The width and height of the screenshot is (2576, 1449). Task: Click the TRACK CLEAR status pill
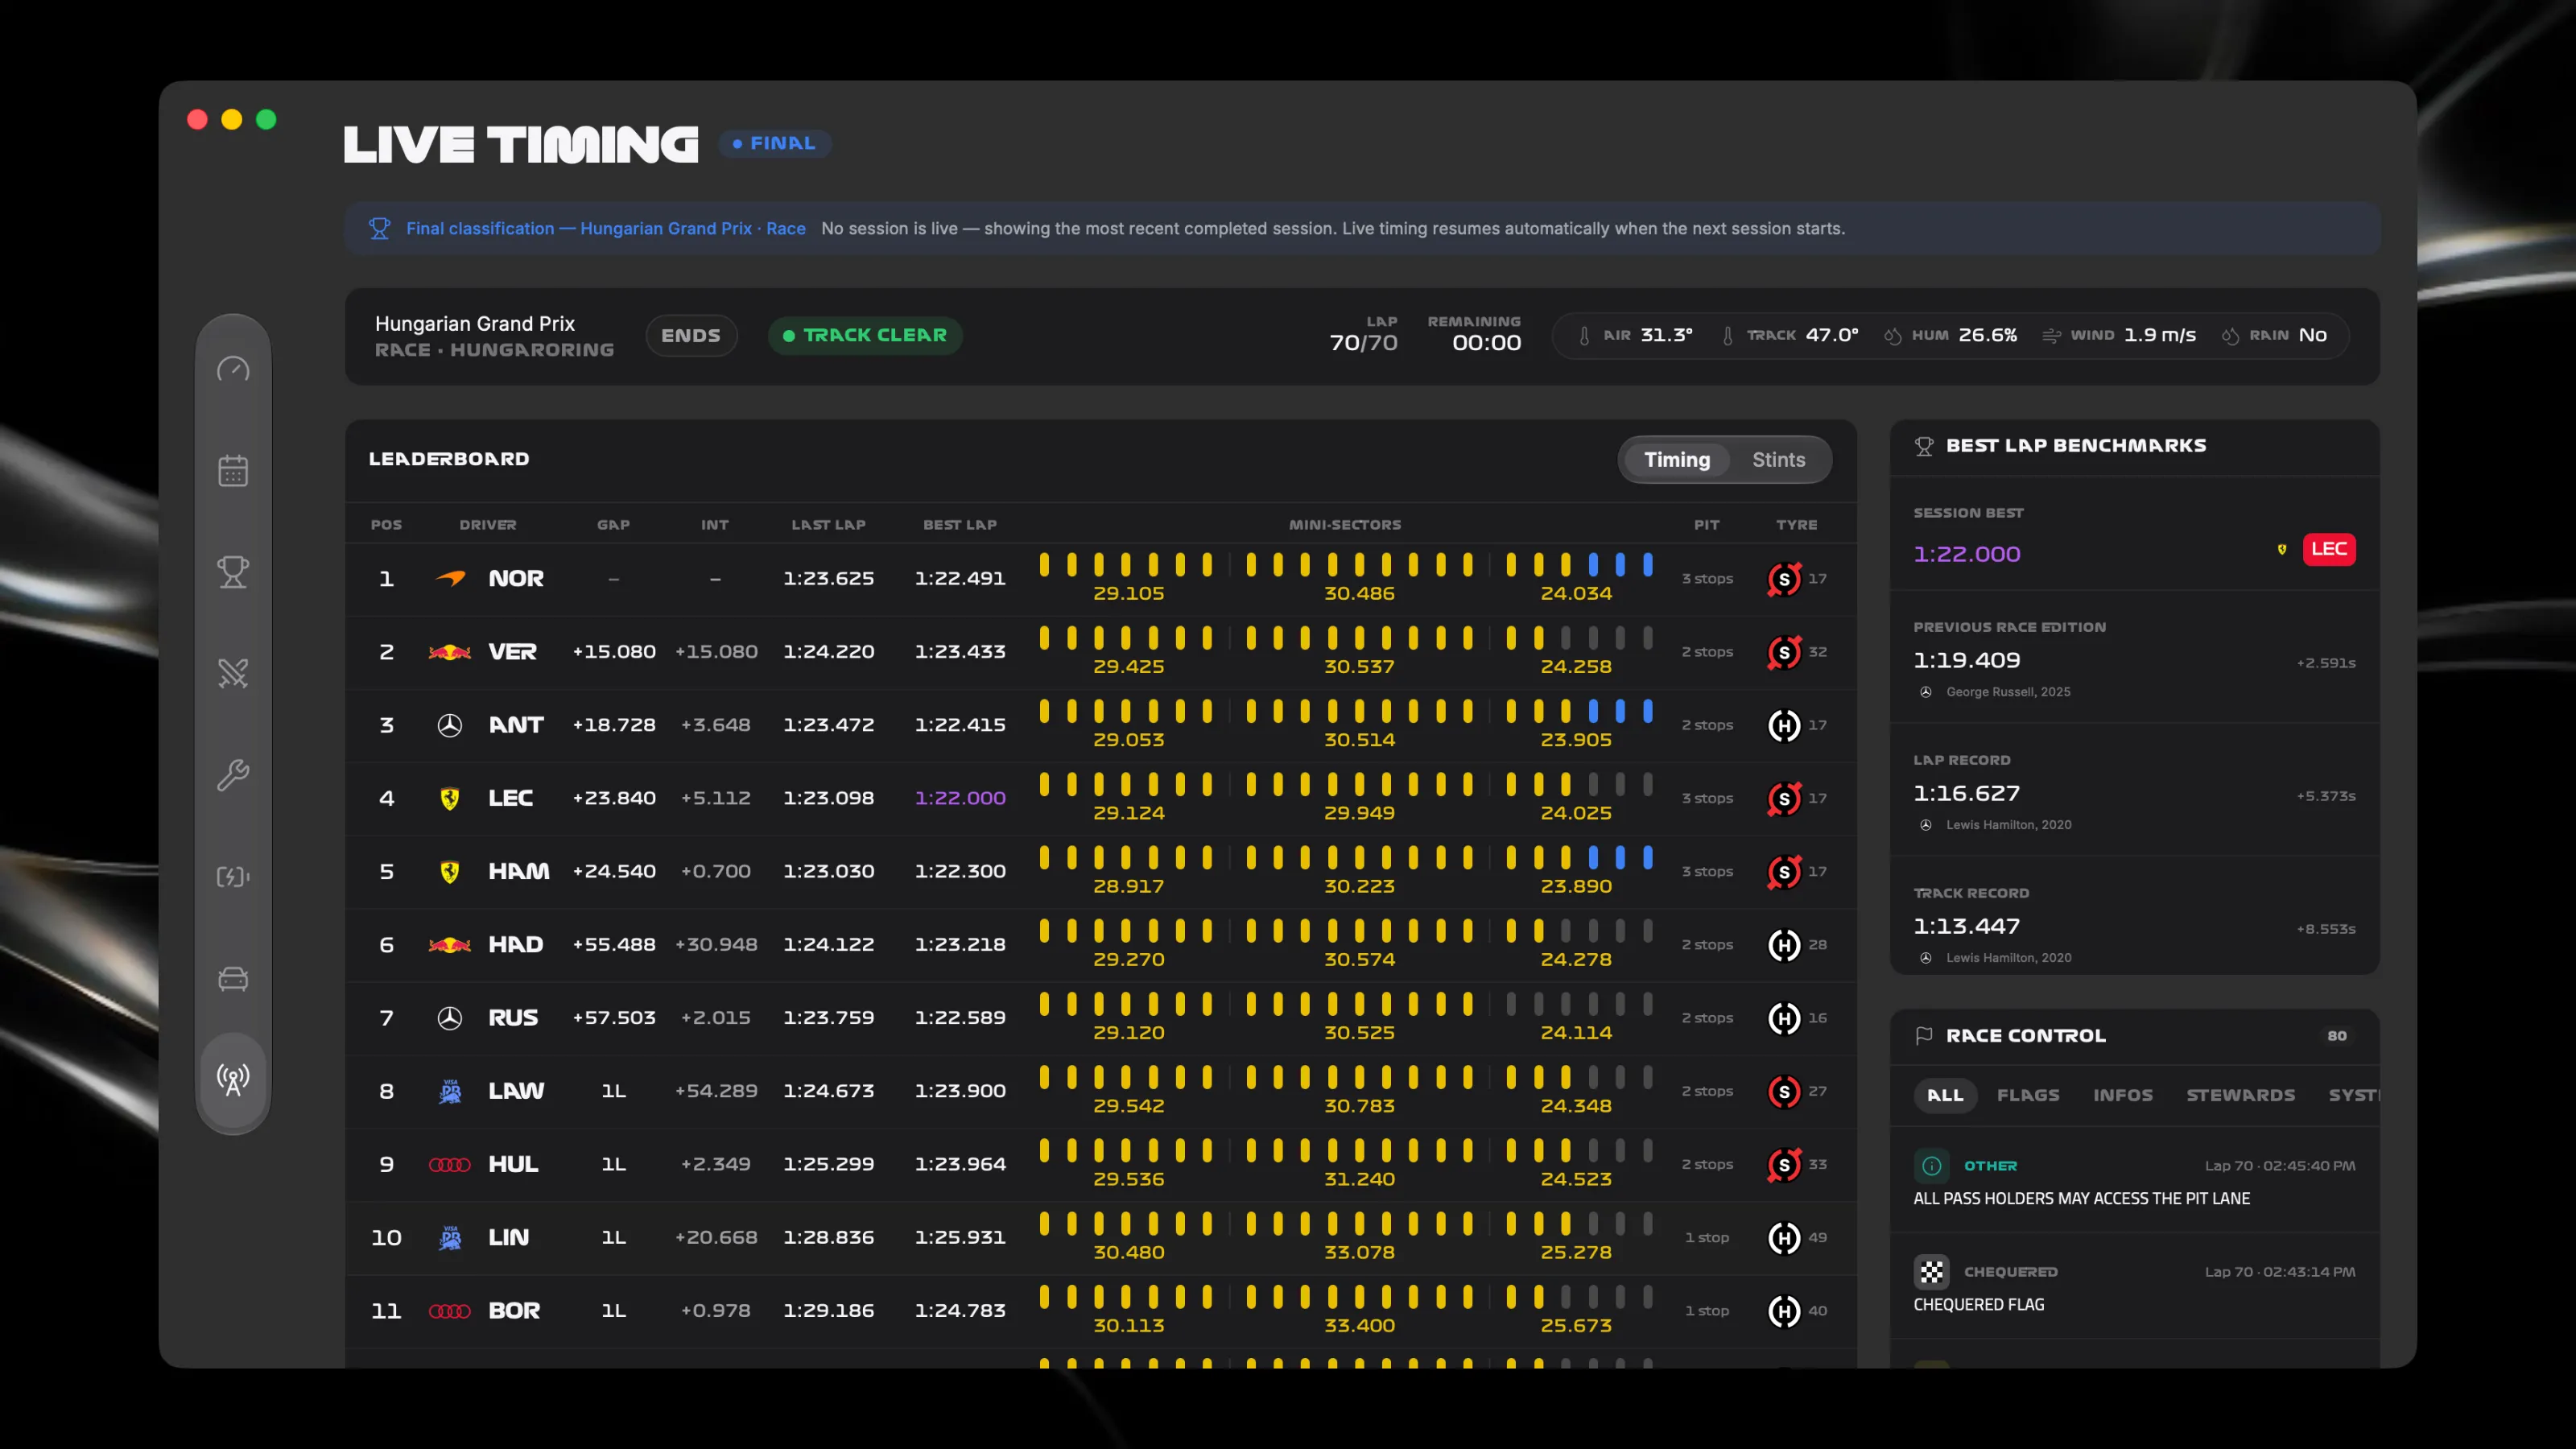pyautogui.click(x=865, y=336)
